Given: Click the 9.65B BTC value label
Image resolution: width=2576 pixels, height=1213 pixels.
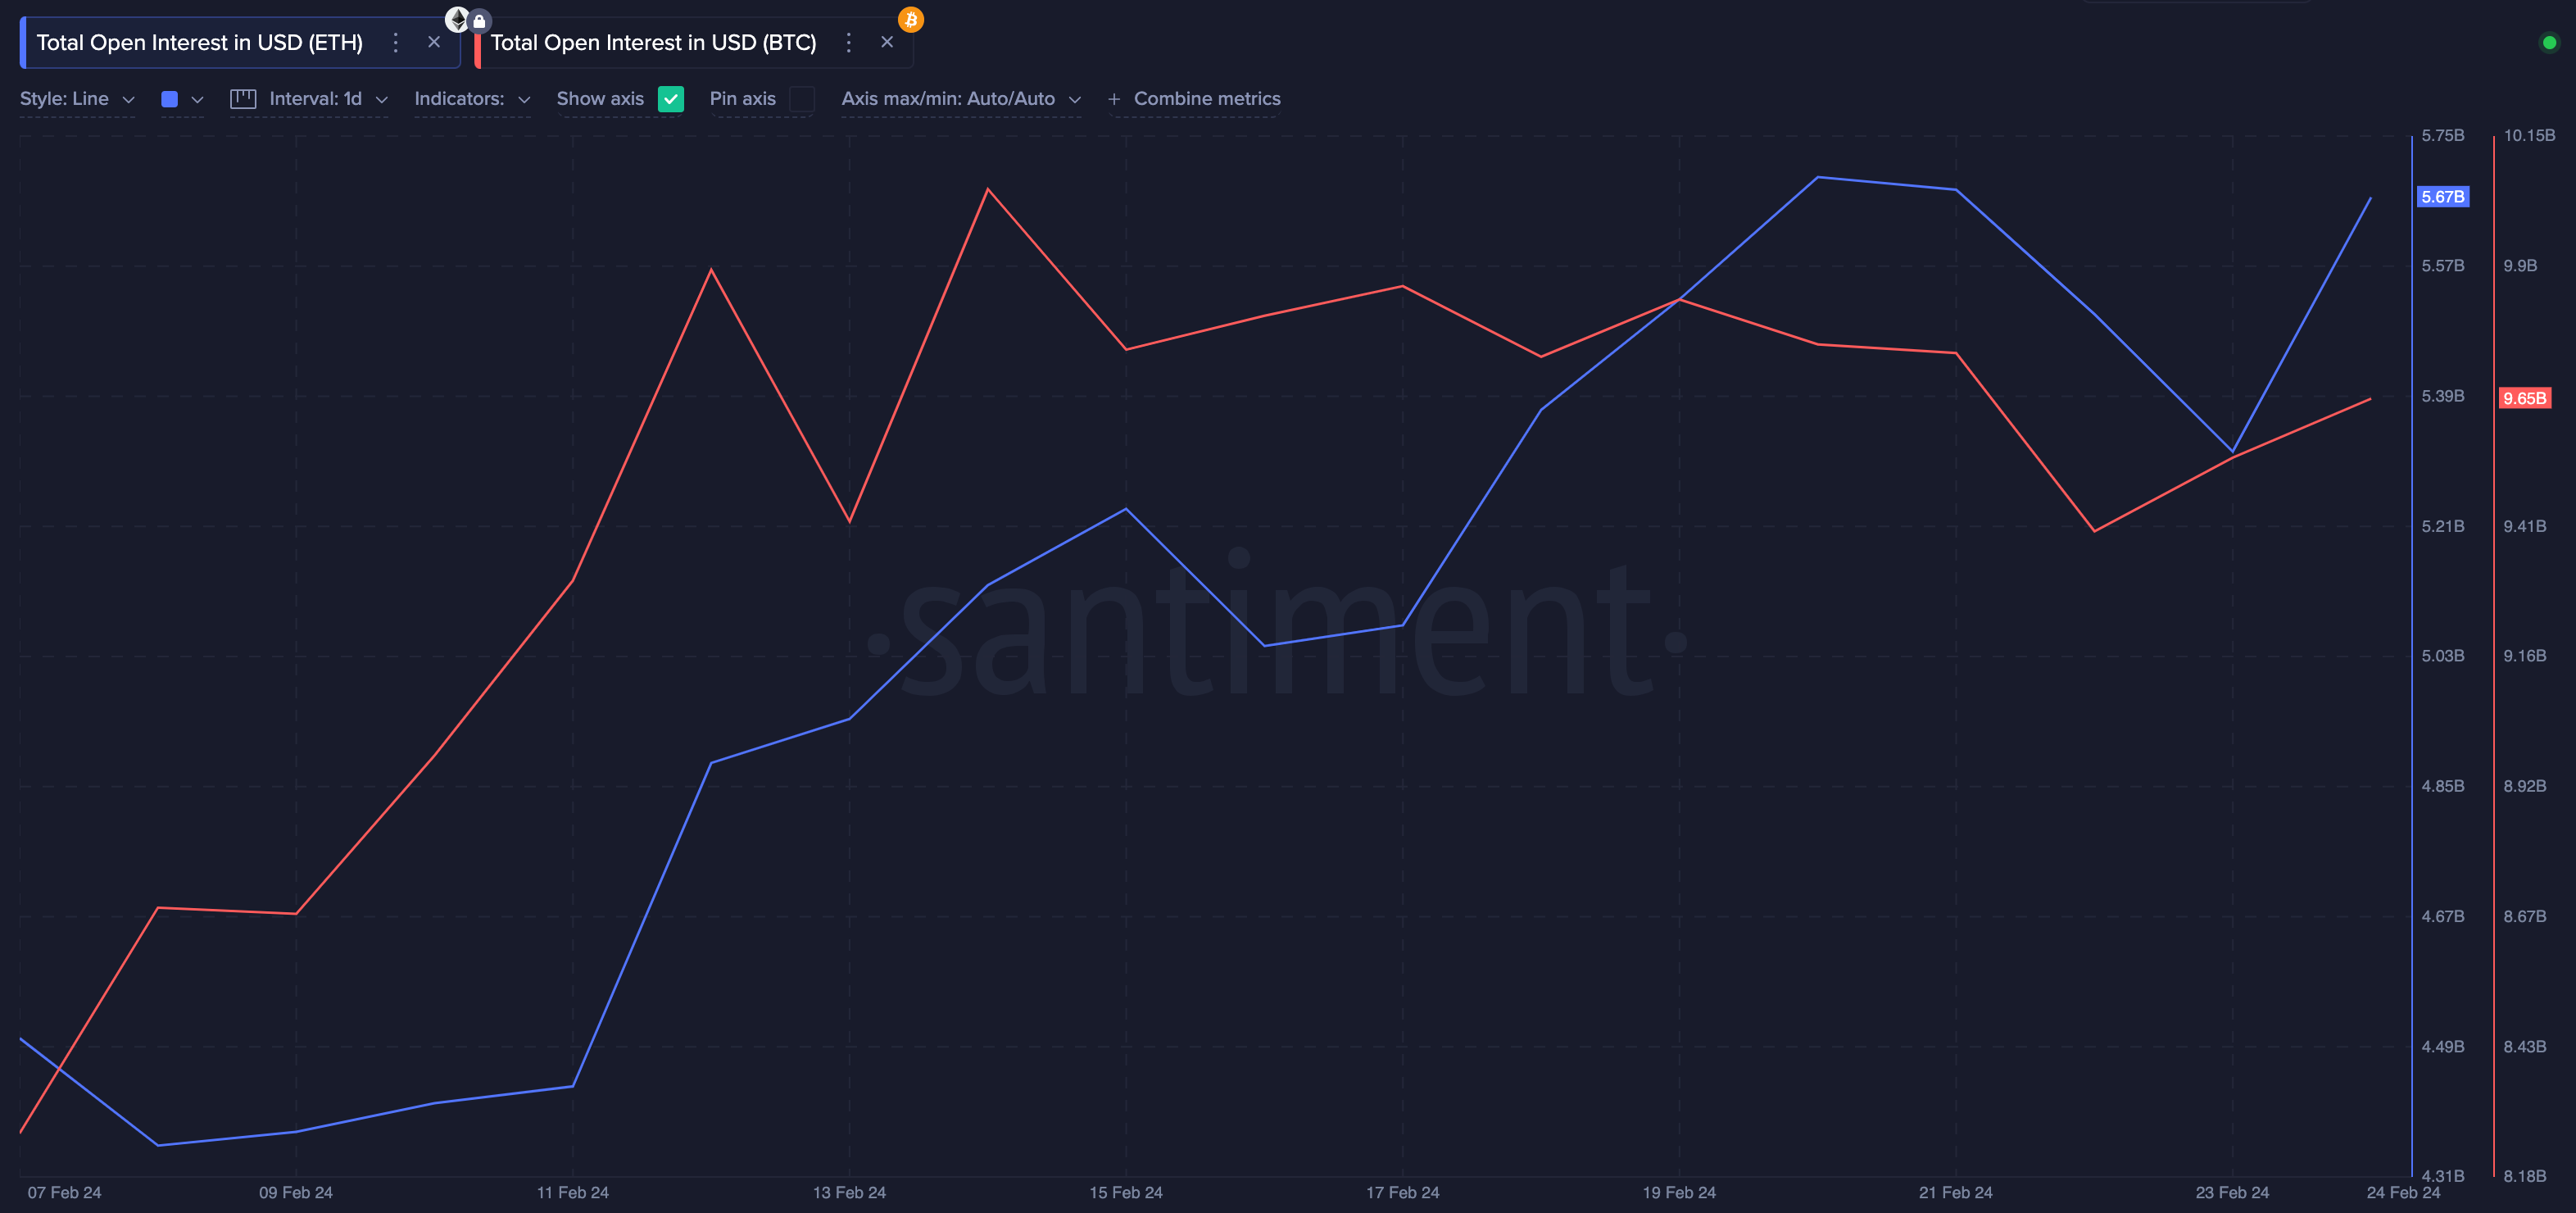Looking at the screenshot, I should click(x=2525, y=397).
